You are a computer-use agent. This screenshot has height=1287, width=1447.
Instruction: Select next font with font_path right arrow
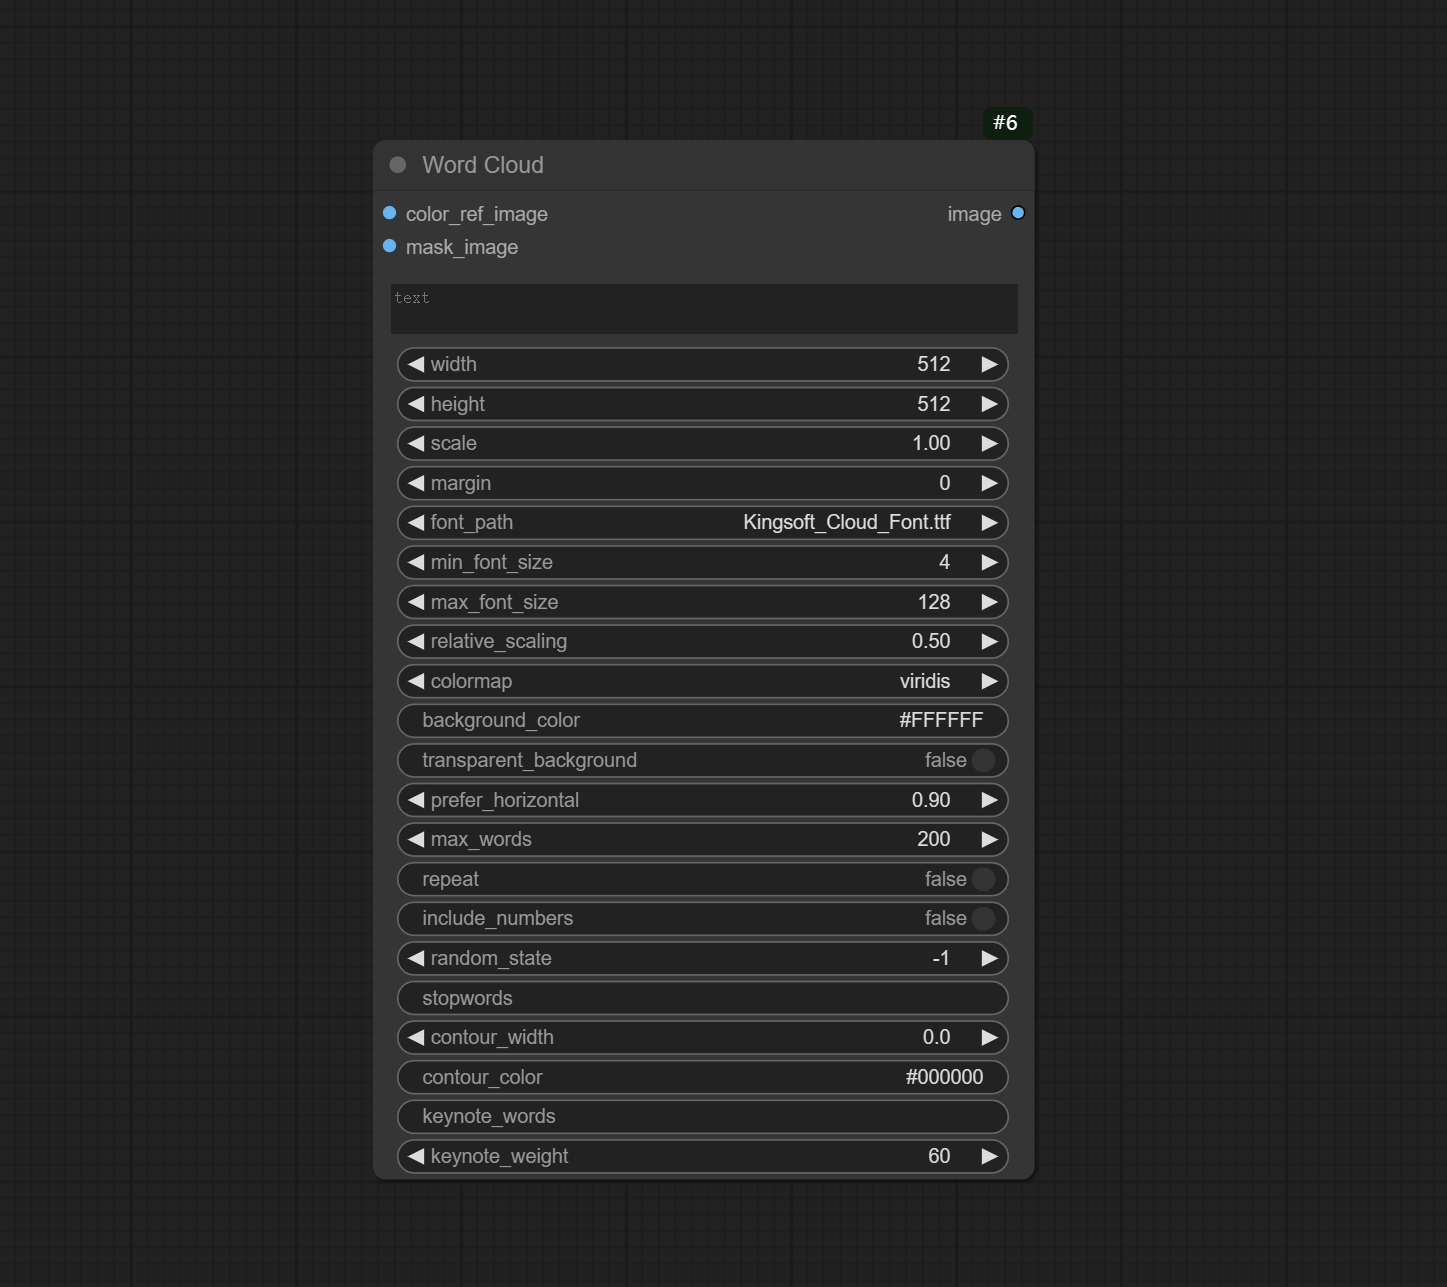[989, 522]
